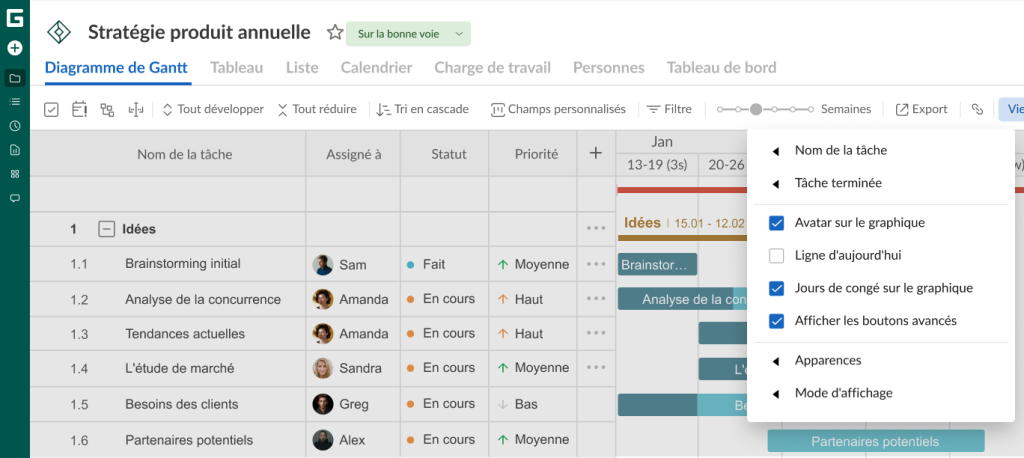Click the copy link icon in toolbar

click(x=977, y=109)
